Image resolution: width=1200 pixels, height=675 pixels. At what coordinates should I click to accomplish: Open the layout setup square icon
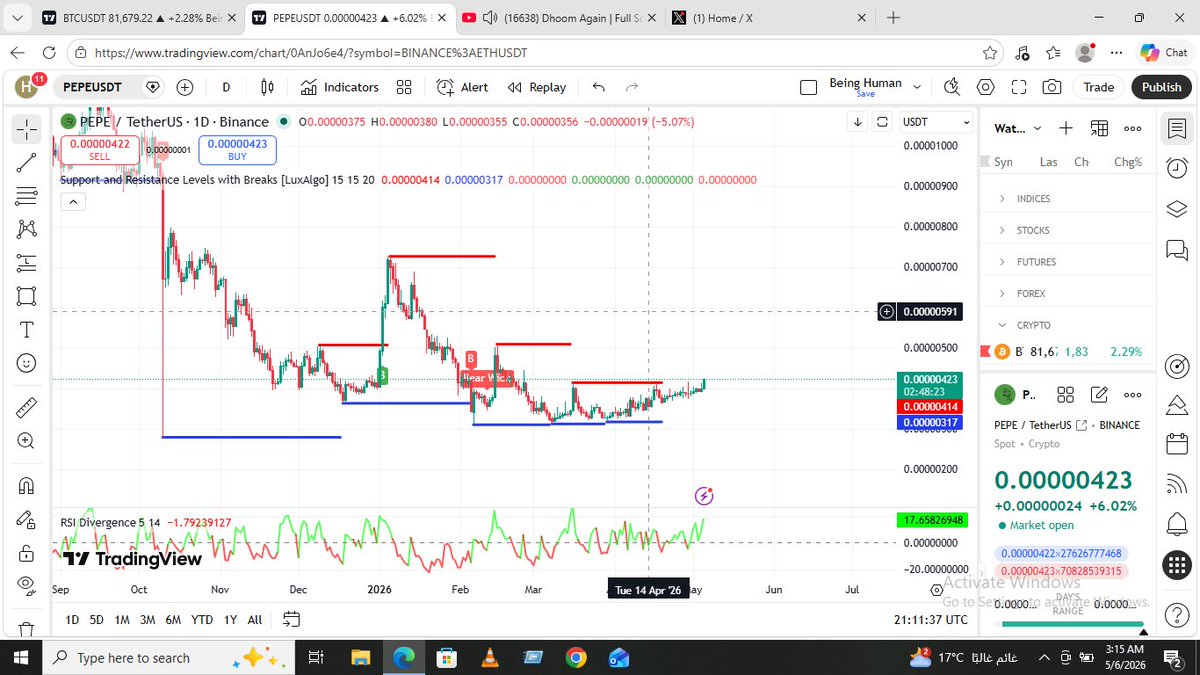pyautogui.click(x=809, y=88)
